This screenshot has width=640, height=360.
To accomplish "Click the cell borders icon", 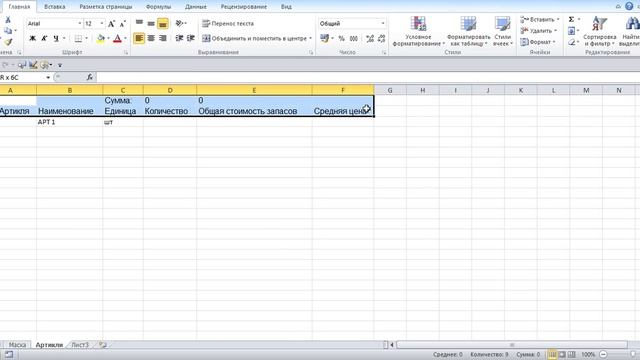I will [78, 38].
